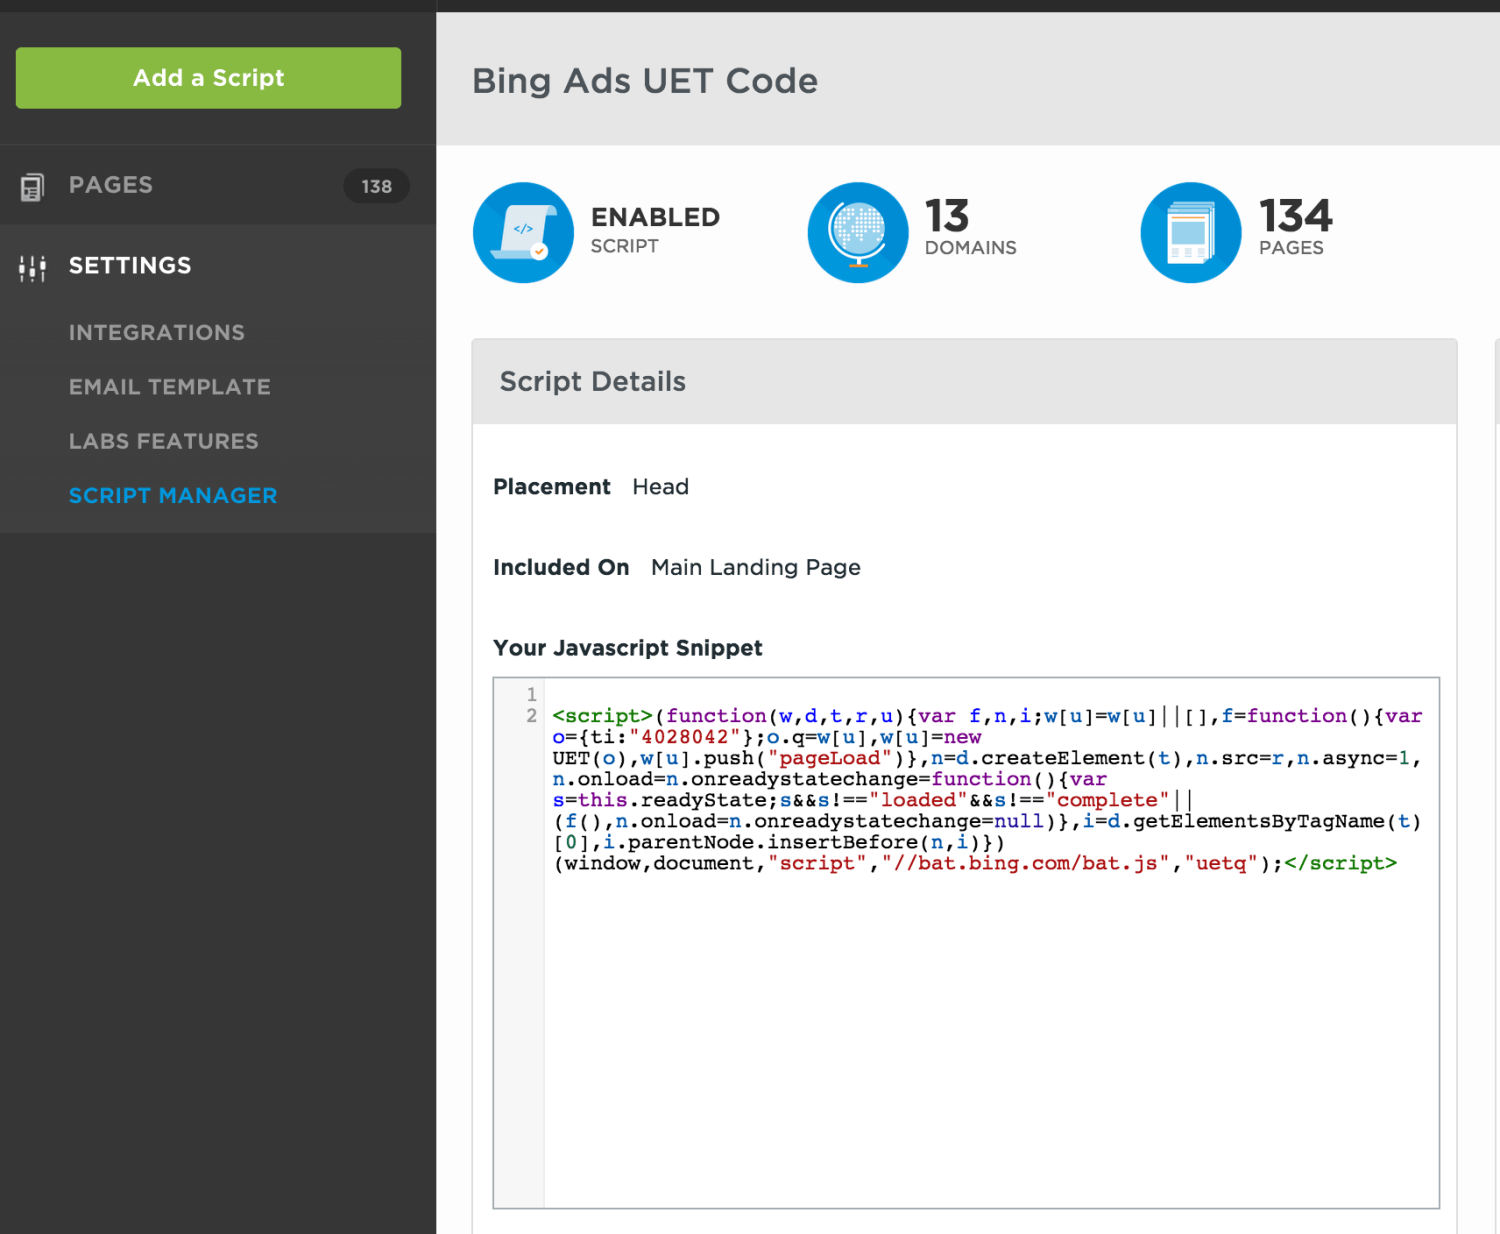Click the Pages document icon in sidebar
The image size is (1500, 1234).
(x=32, y=186)
